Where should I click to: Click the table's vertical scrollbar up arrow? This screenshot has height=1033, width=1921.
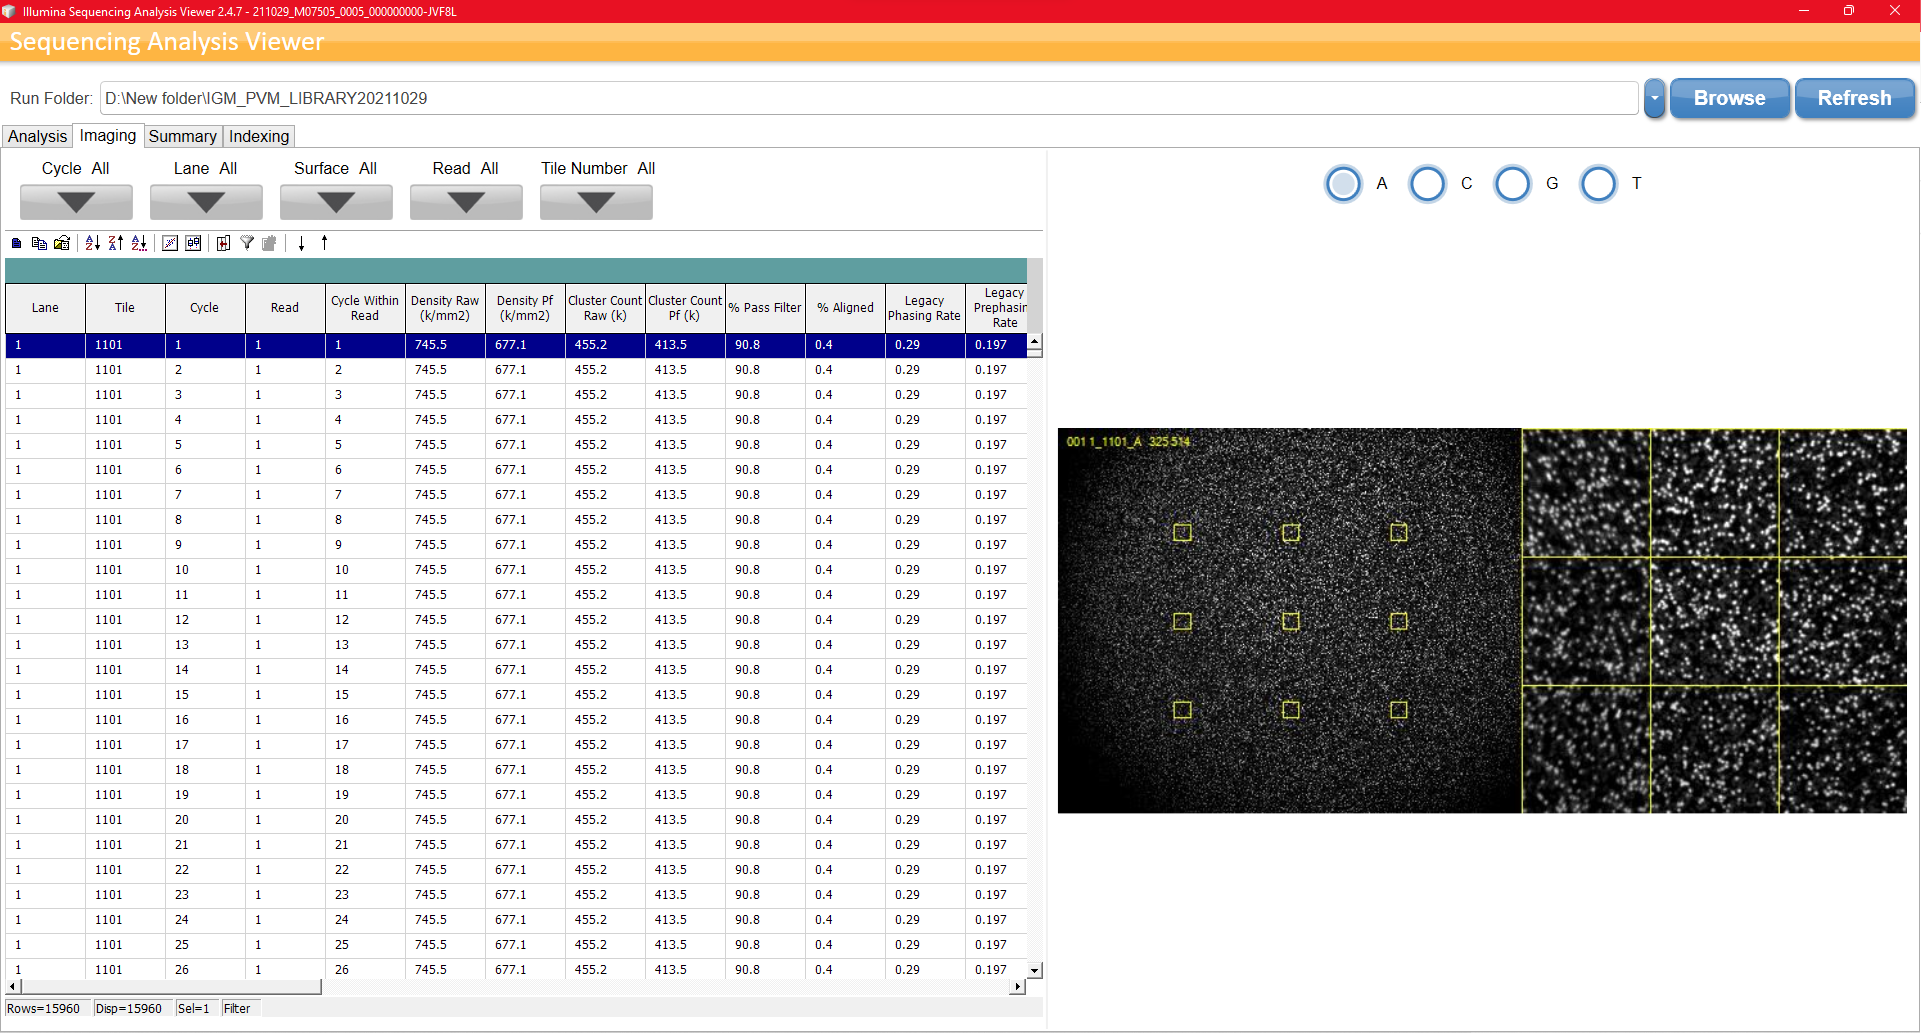click(x=1035, y=341)
